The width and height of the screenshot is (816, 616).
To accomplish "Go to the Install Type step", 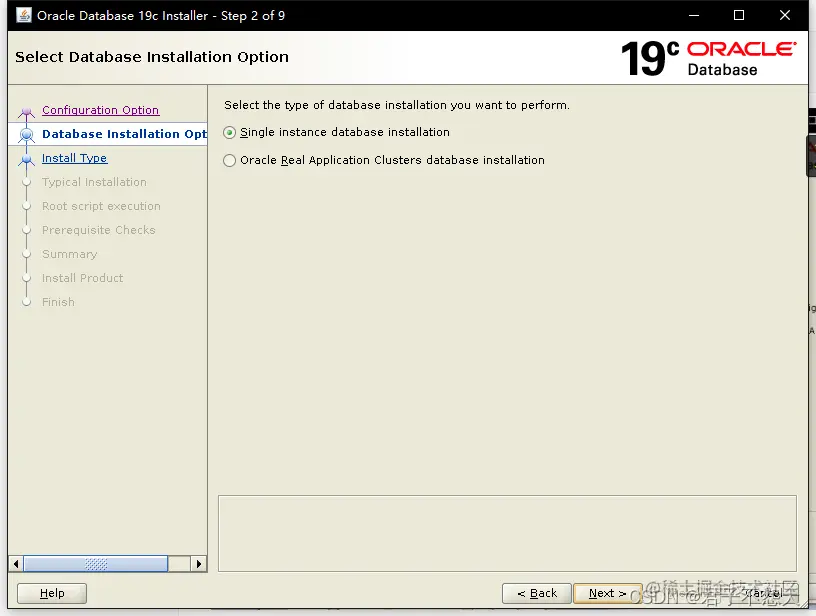I will click(74, 158).
